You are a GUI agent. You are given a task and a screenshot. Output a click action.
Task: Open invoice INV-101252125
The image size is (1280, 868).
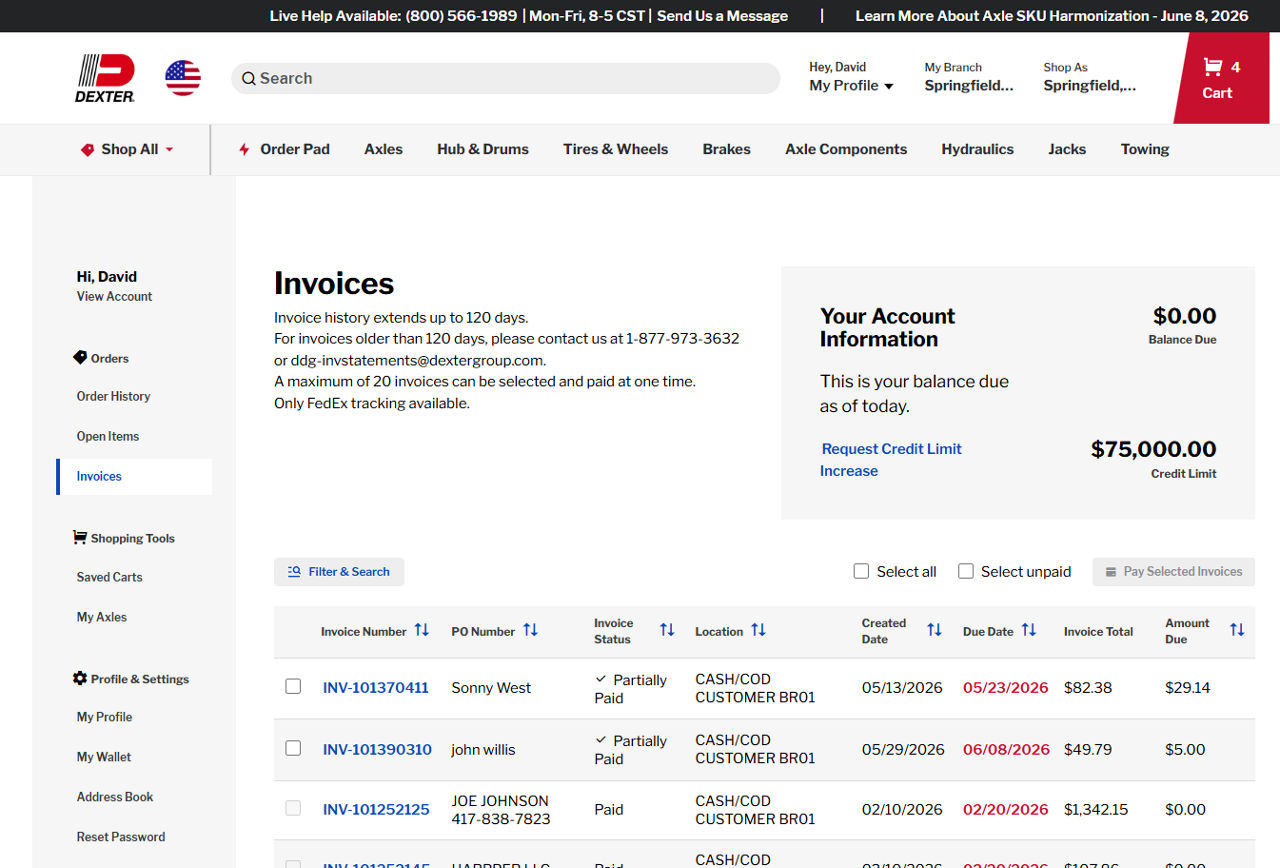376,810
